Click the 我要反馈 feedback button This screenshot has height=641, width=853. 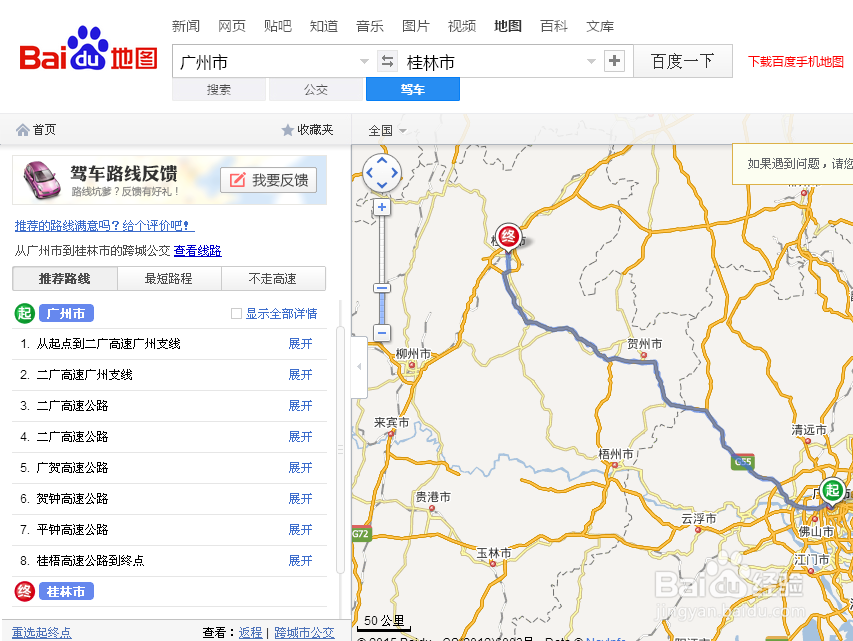[269, 180]
